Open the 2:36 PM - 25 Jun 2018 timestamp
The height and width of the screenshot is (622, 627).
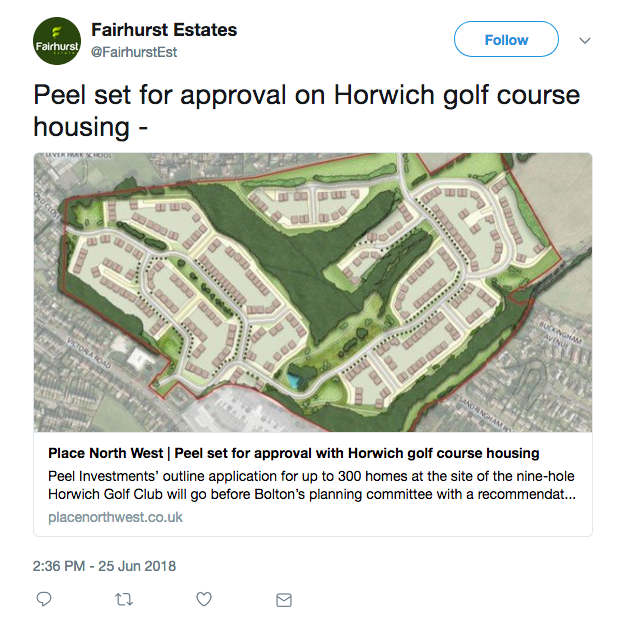tap(106, 566)
